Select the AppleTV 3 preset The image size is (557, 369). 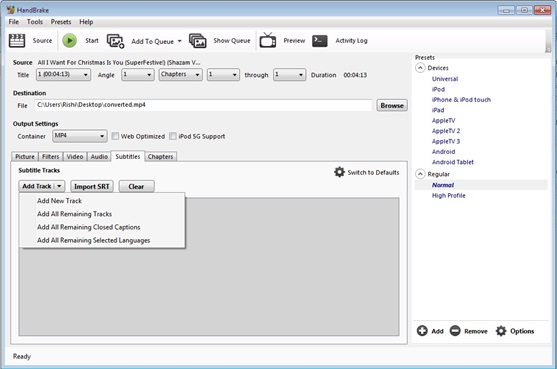[x=446, y=141]
